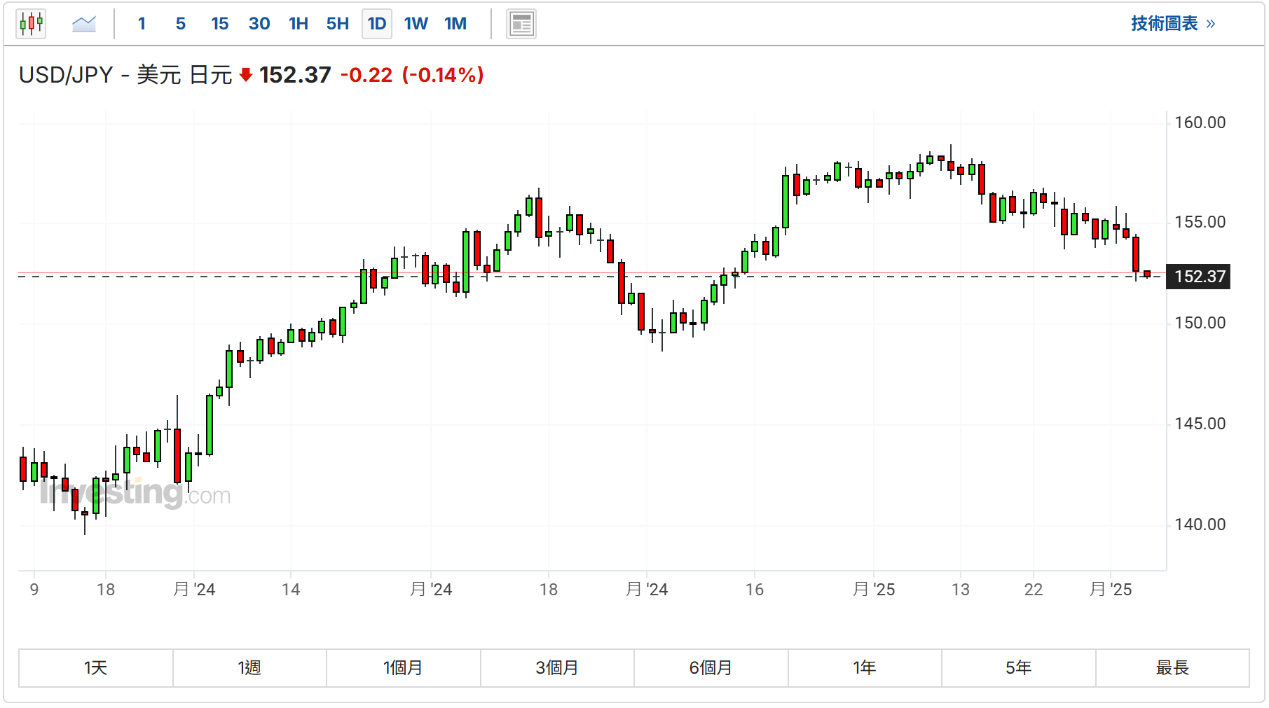Viewport: 1269px width, 708px height.
Task: Select the 1H interval
Action: point(298,23)
